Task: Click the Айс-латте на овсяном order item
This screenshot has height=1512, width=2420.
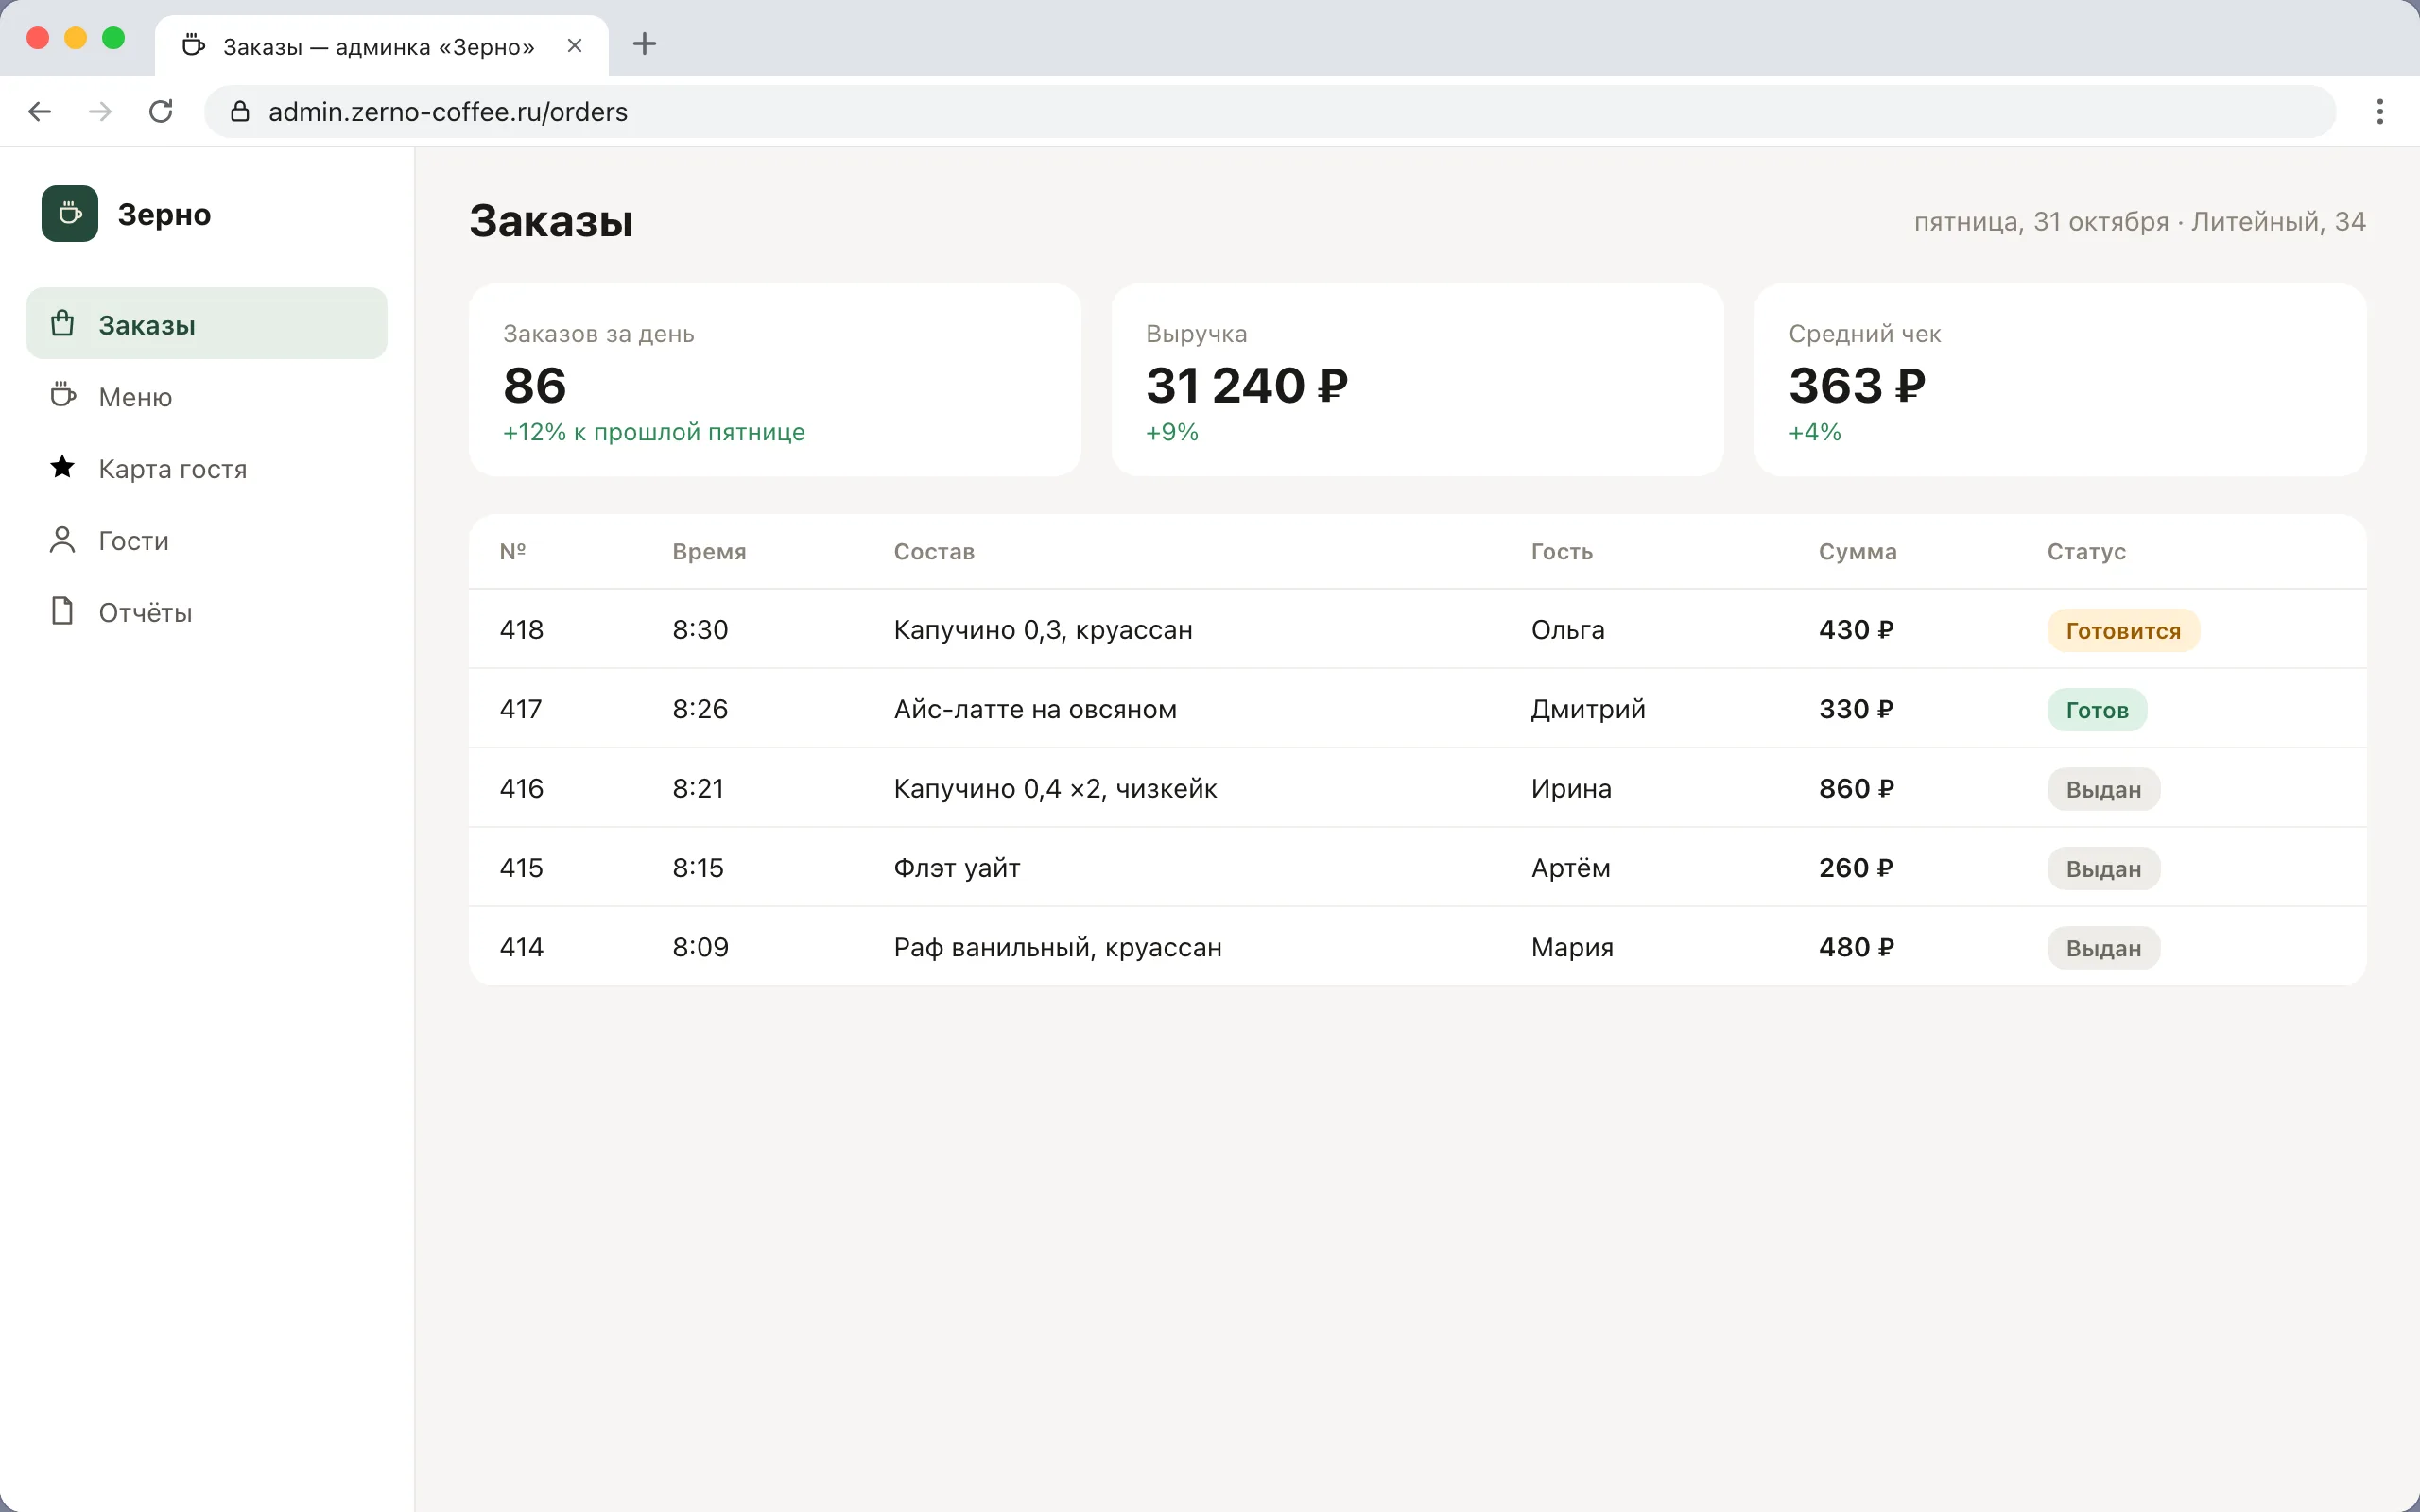Action: tap(1035, 709)
